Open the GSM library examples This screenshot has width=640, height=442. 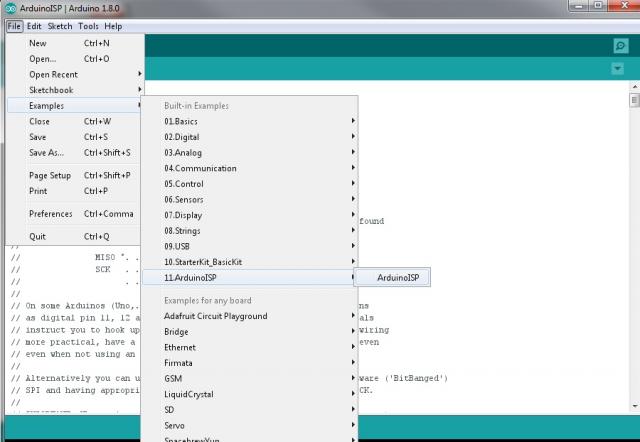click(x=249, y=378)
